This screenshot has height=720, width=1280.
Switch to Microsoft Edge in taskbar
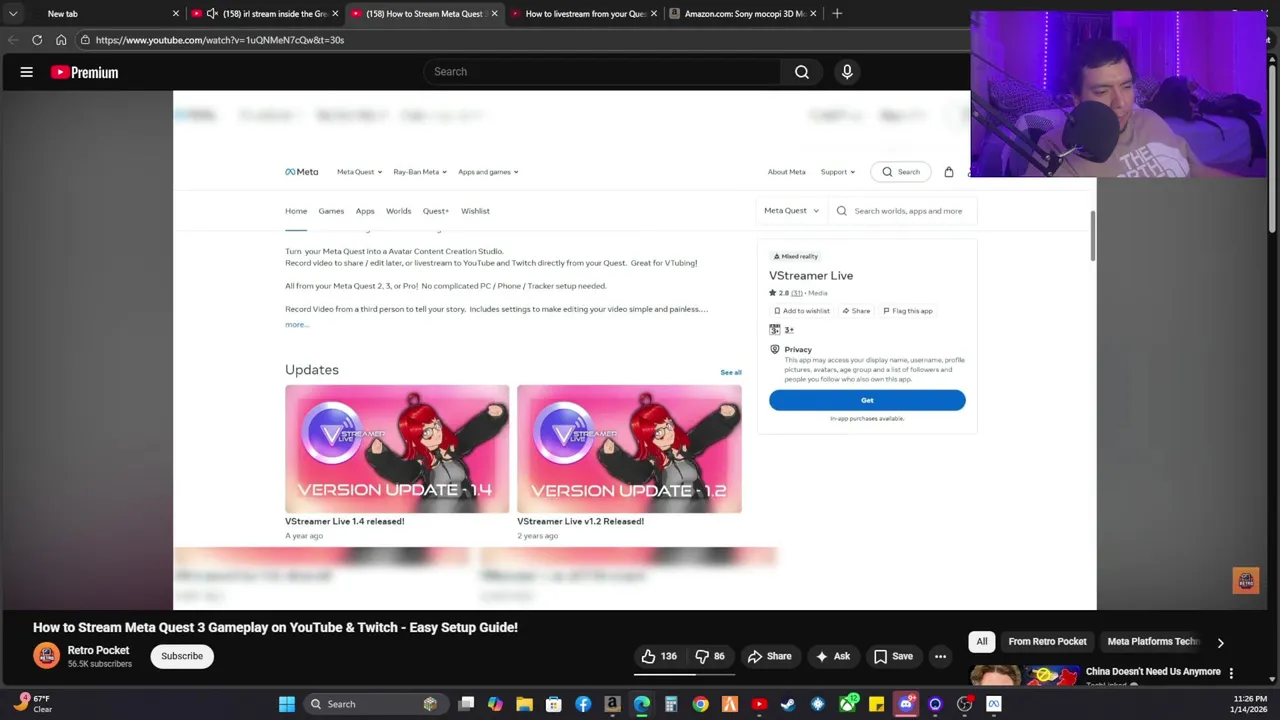642,704
